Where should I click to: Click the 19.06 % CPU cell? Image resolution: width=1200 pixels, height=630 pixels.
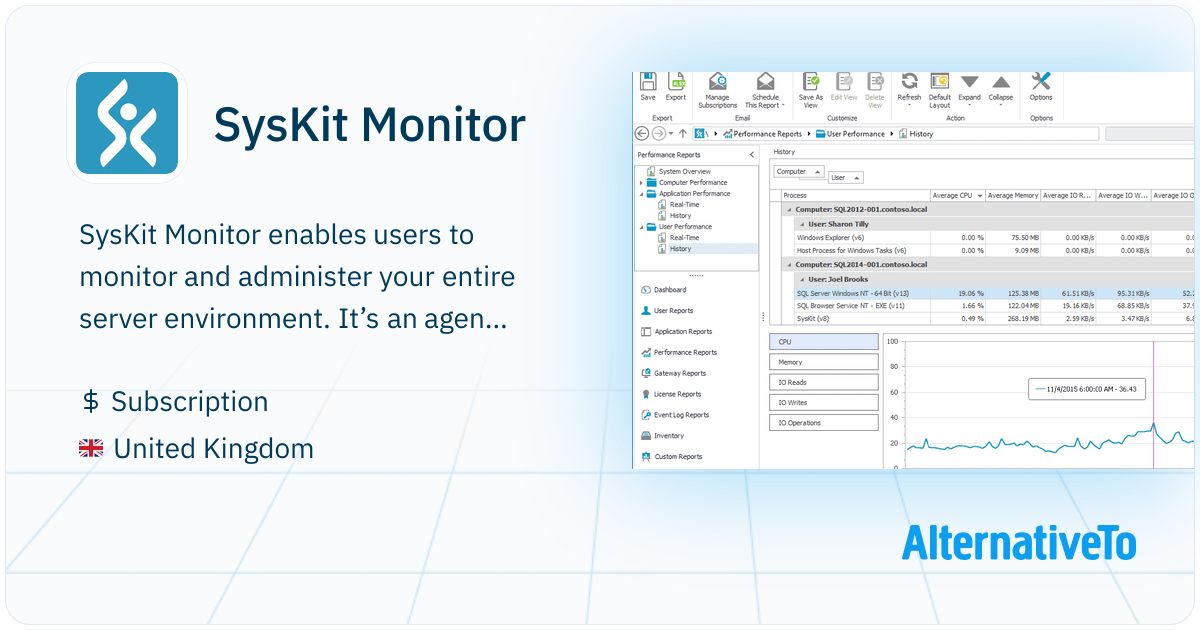(x=957, y=293)
